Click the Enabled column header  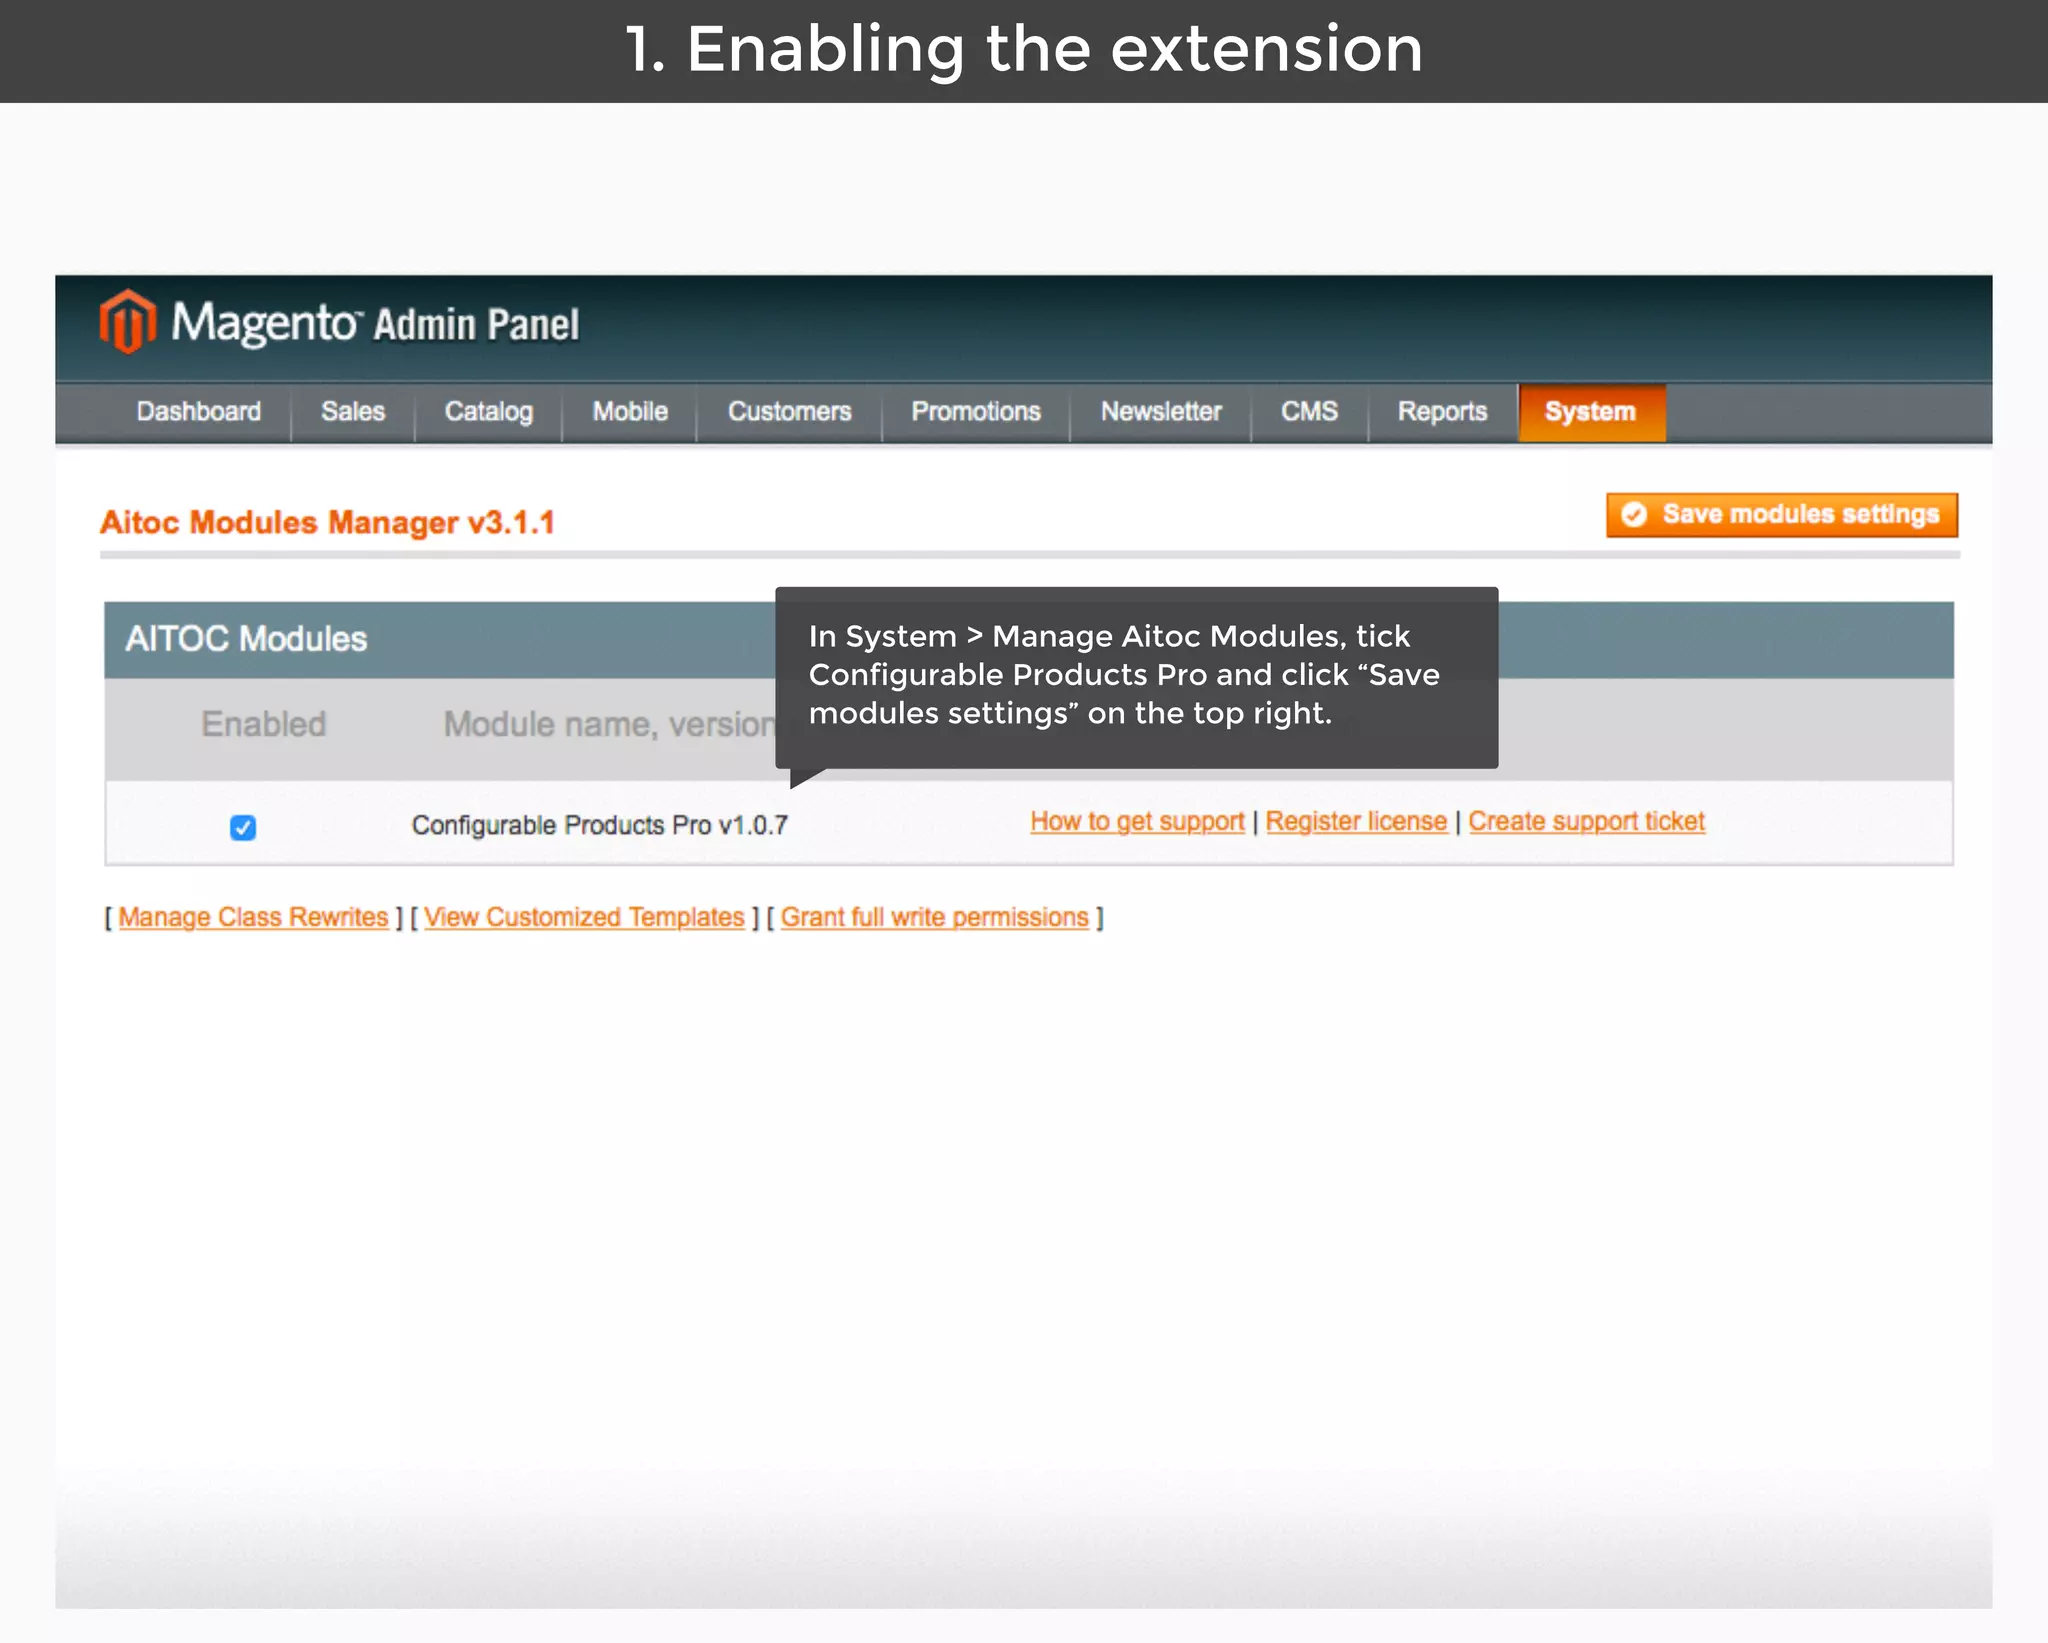pos(264,724)
